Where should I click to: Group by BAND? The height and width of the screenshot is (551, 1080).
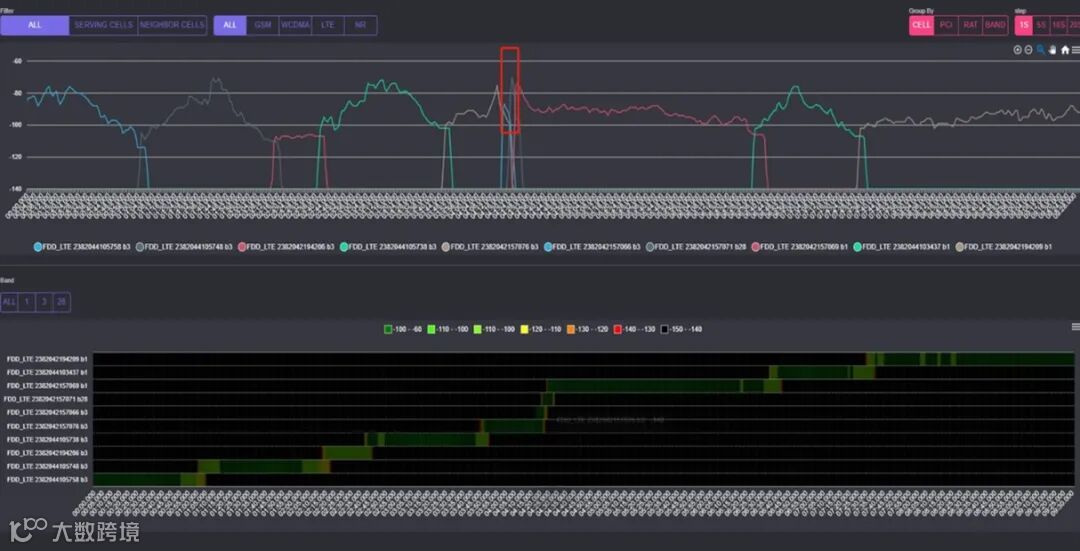[x=995, y=25]
